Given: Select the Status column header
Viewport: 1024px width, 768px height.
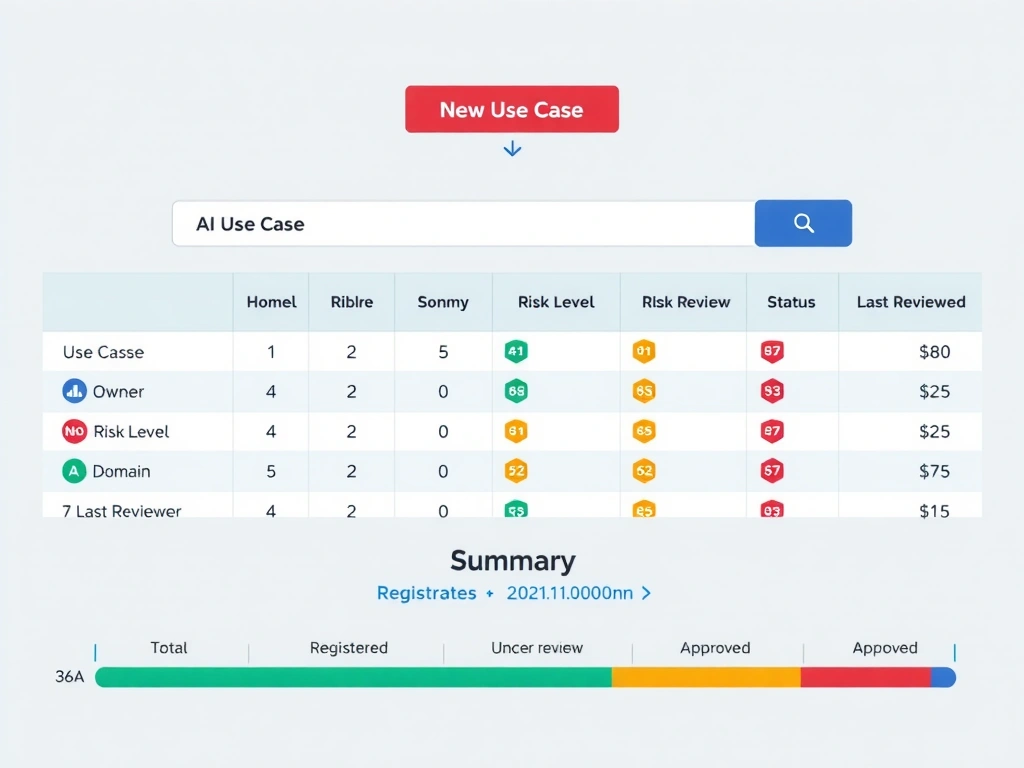Looking at the screenshot, I should click(791, 302).
